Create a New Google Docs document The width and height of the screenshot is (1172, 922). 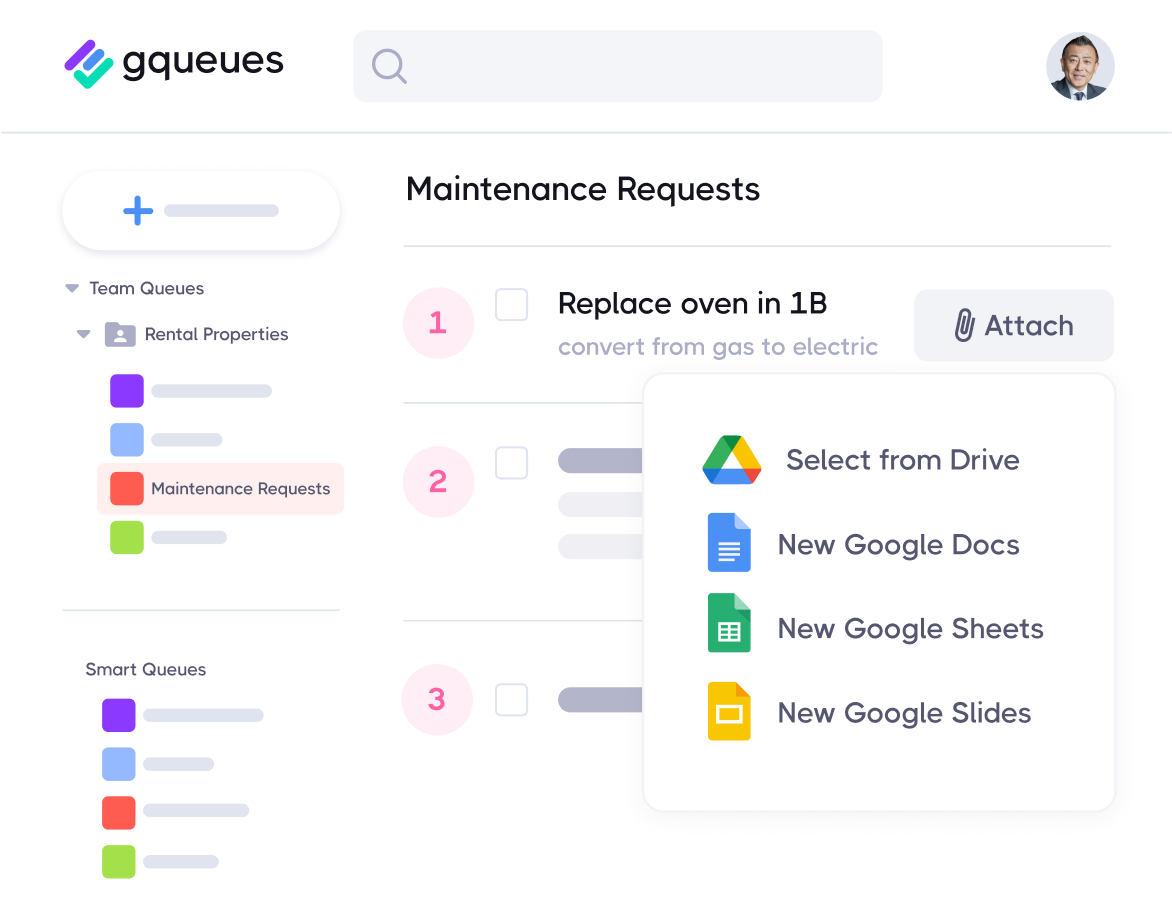pyautogui.click(x=728, y=543)
